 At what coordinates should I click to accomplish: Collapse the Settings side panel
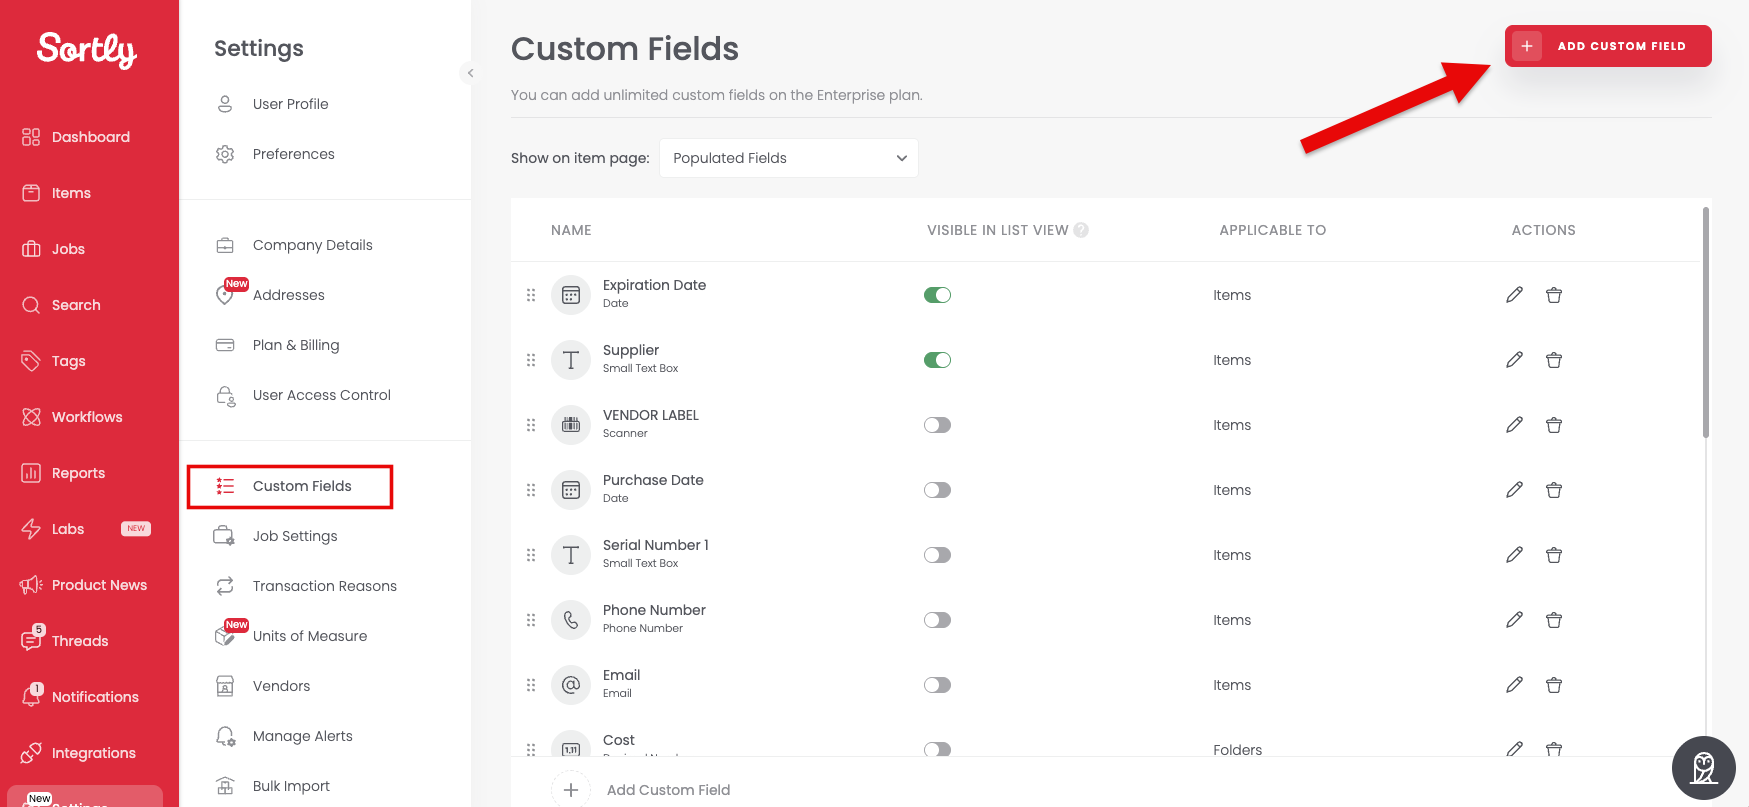point(470,73)
